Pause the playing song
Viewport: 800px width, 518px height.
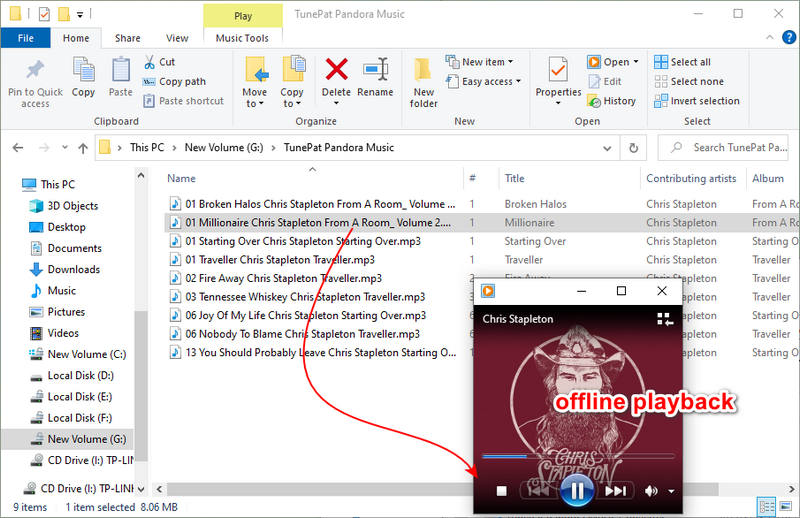click(577, 491)
